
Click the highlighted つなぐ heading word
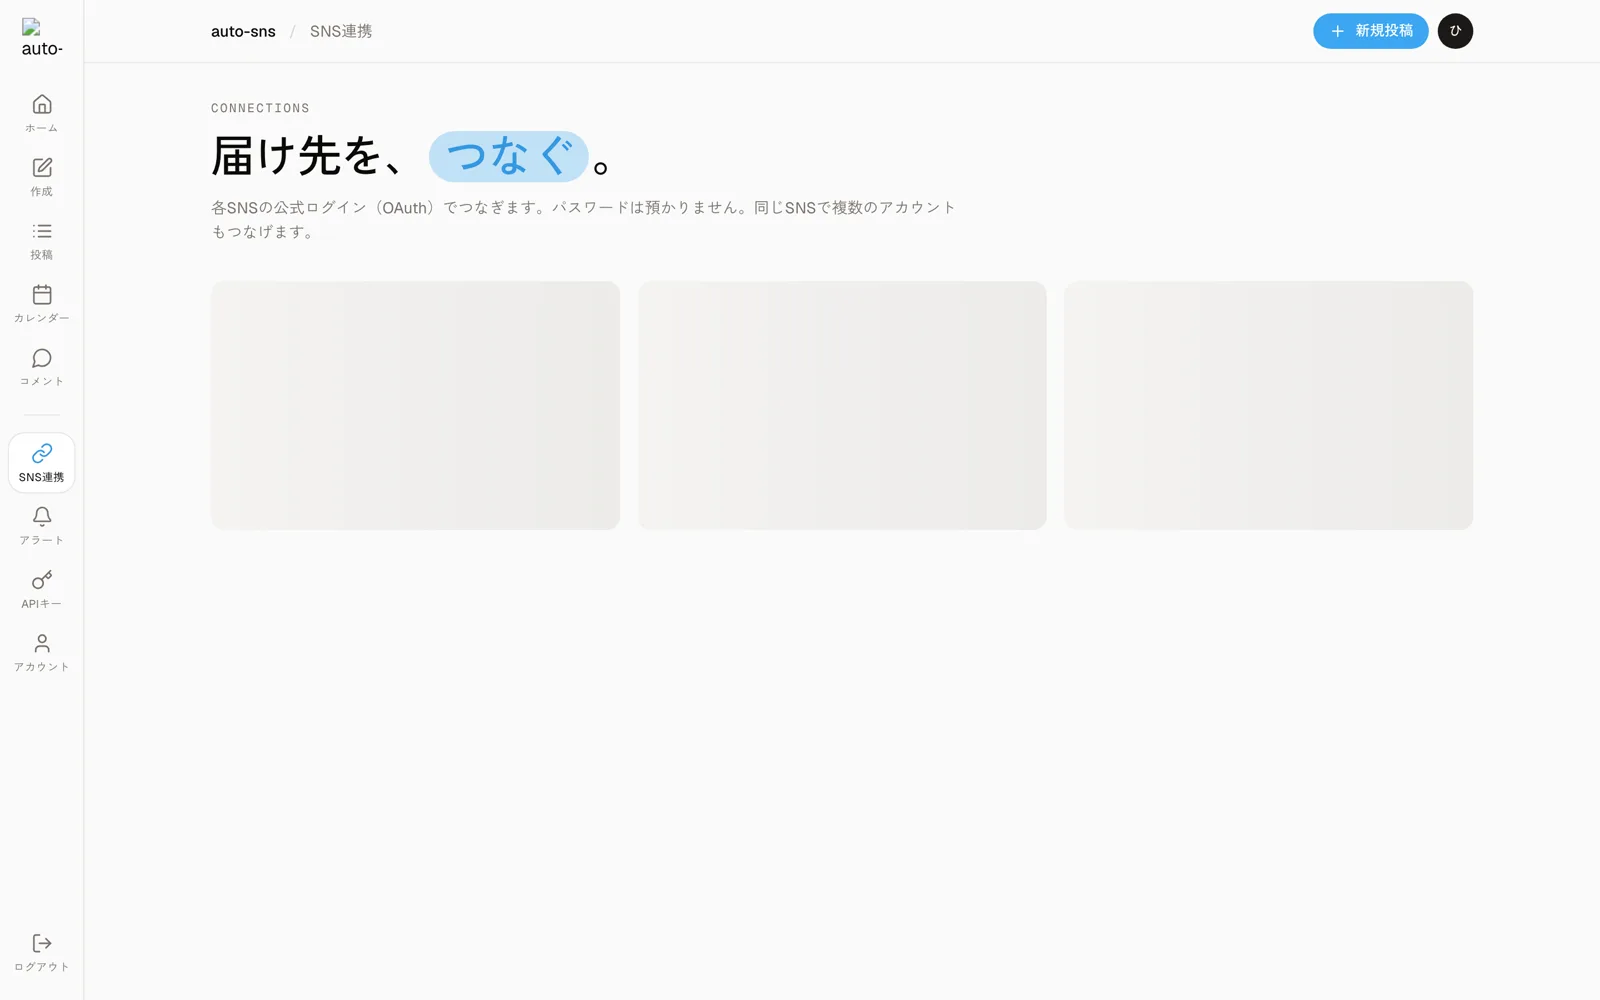[x=509, y=156]
